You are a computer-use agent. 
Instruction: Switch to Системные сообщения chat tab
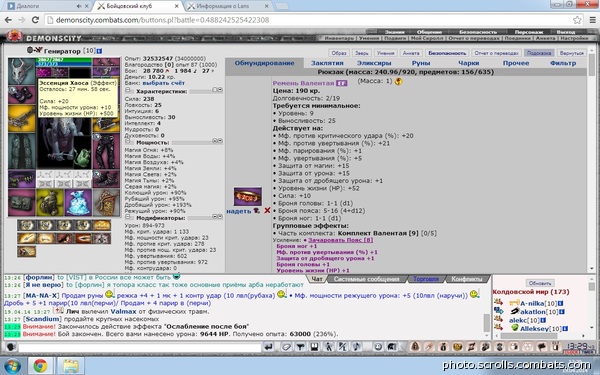(366, 279)
